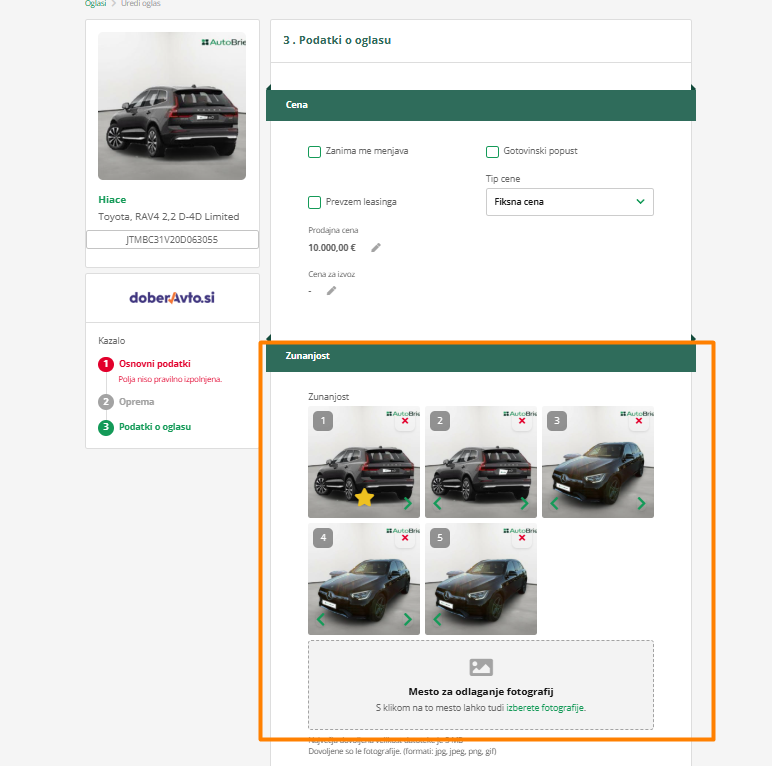Move photo 4 right with green arrow
Viewport: 772px width, 766px height.
pos(408,619)
